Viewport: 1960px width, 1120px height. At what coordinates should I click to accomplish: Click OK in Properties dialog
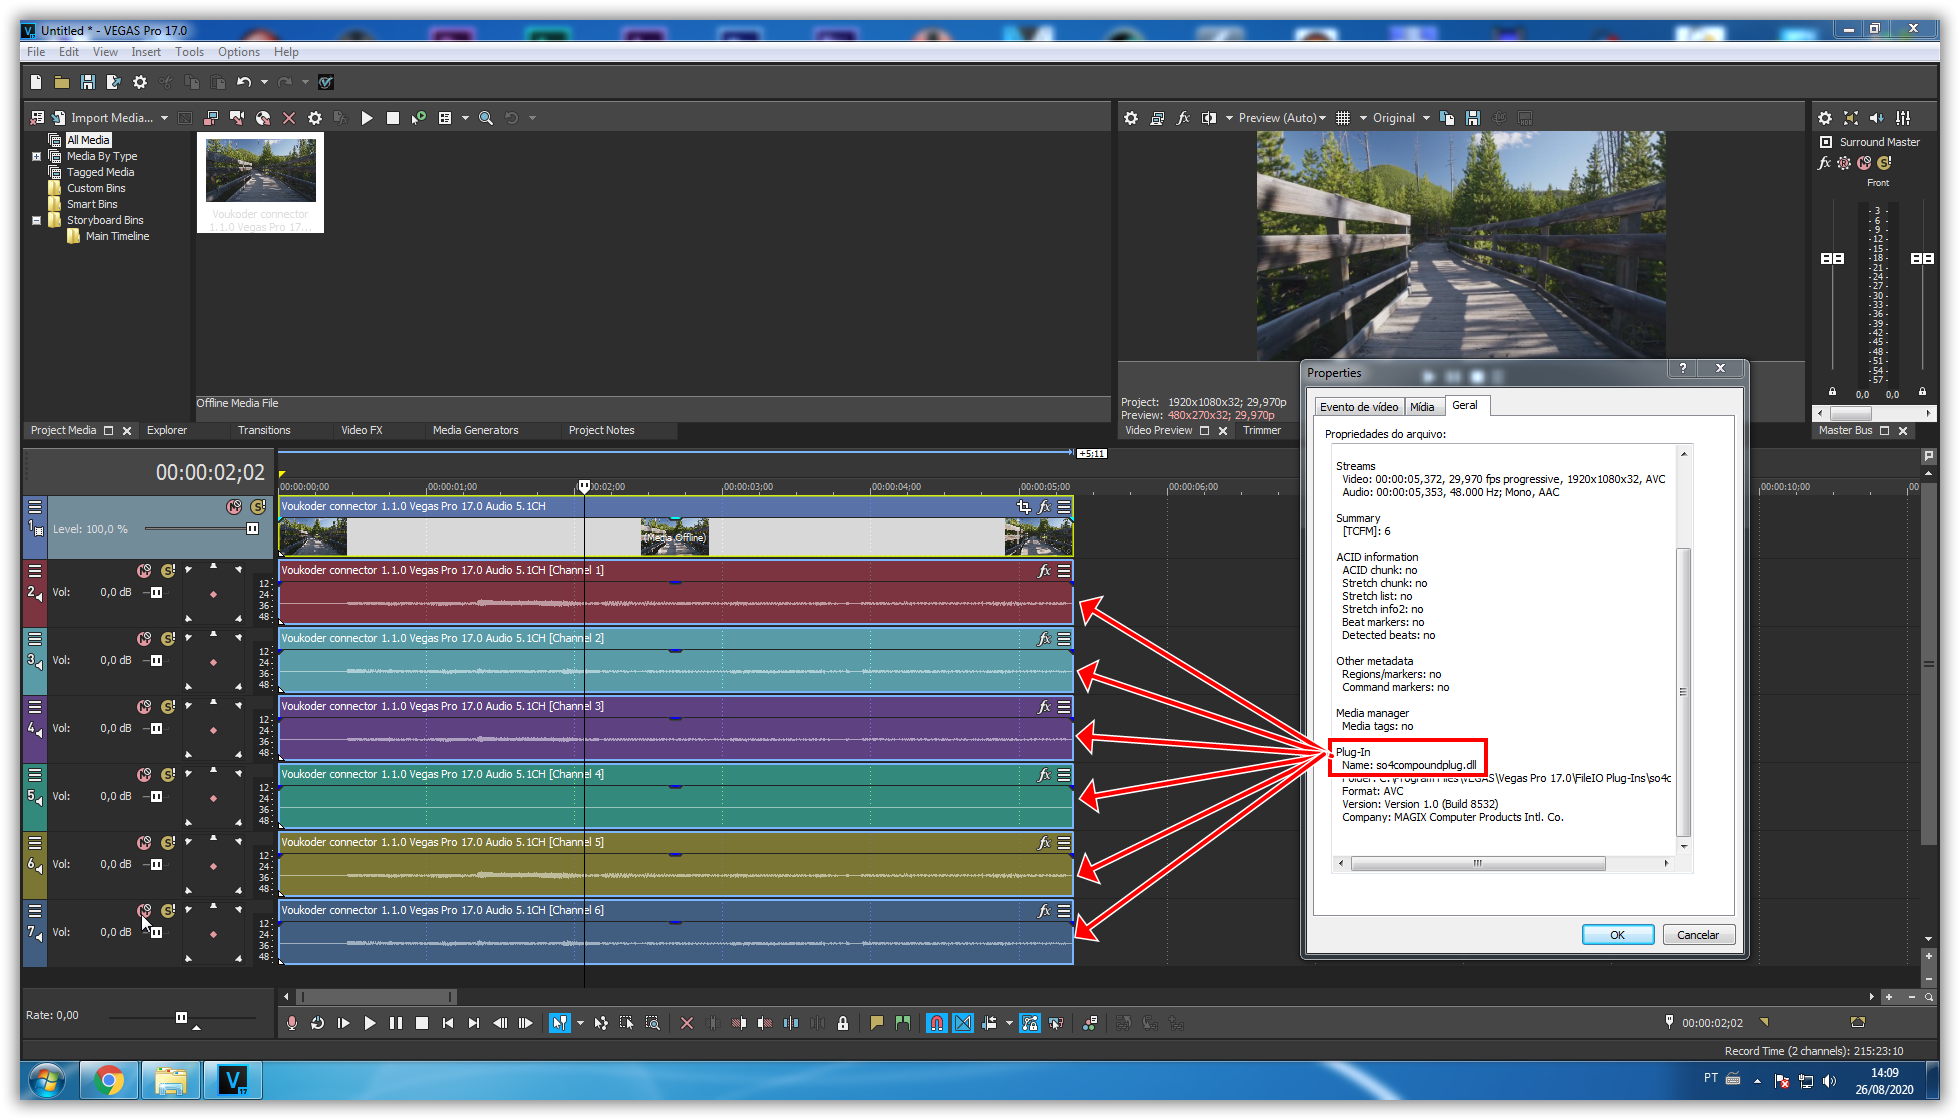[1617, 935]
